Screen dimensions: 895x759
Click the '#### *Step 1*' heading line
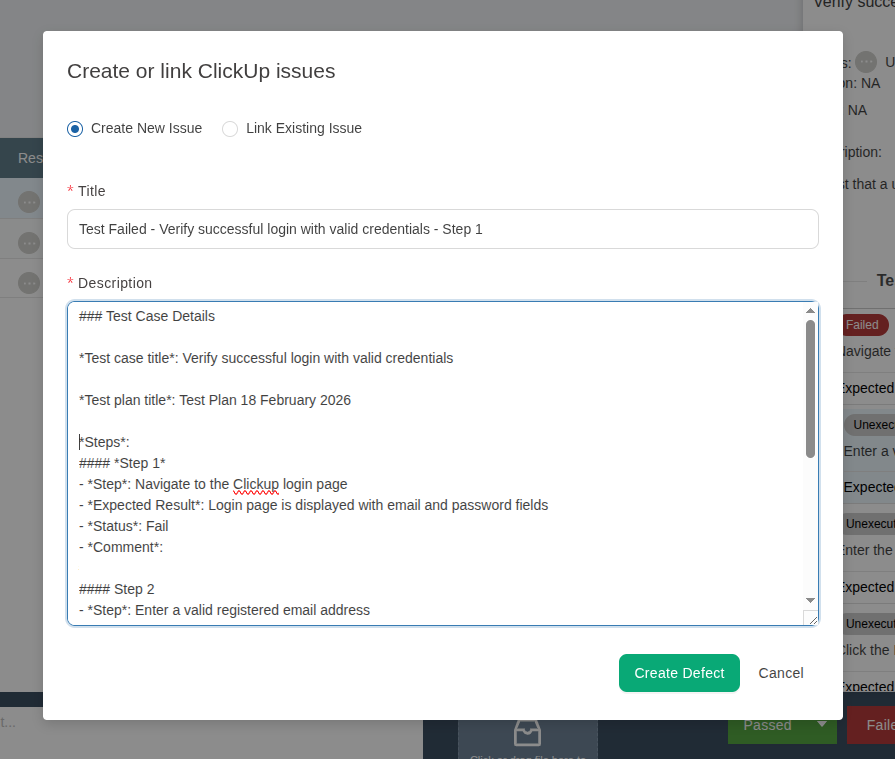click(122, 463)
